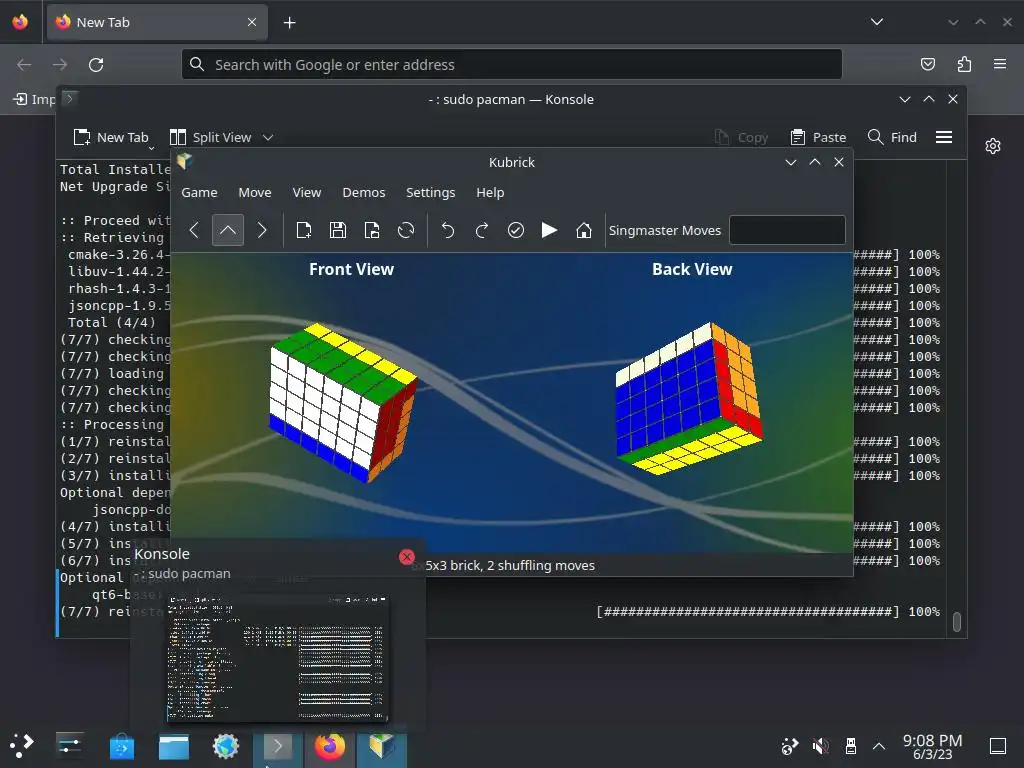This screenshot has height=768, width=1024.
Task: Reload the page in Firefox
Action: [x=96, y=65]
